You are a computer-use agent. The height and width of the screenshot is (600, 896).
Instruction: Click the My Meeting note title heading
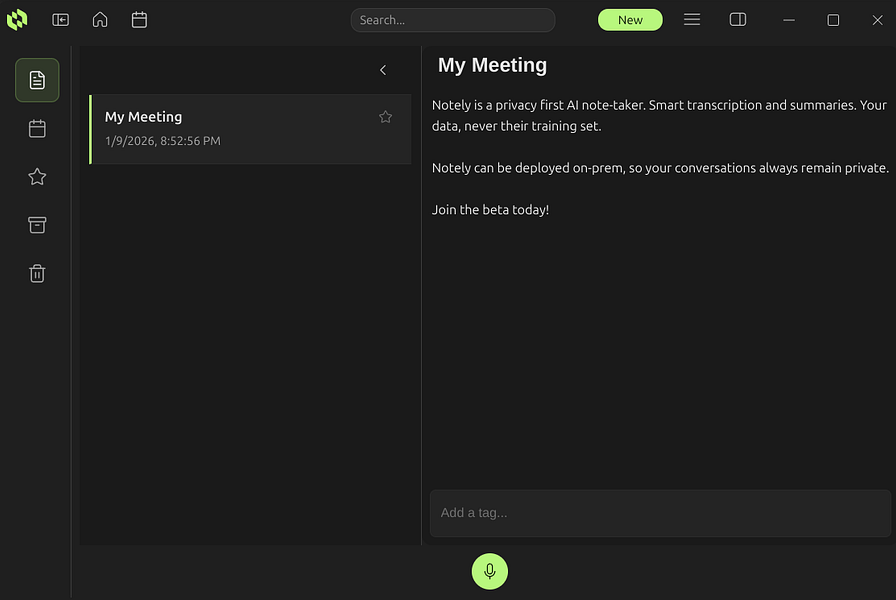[492, 65]
